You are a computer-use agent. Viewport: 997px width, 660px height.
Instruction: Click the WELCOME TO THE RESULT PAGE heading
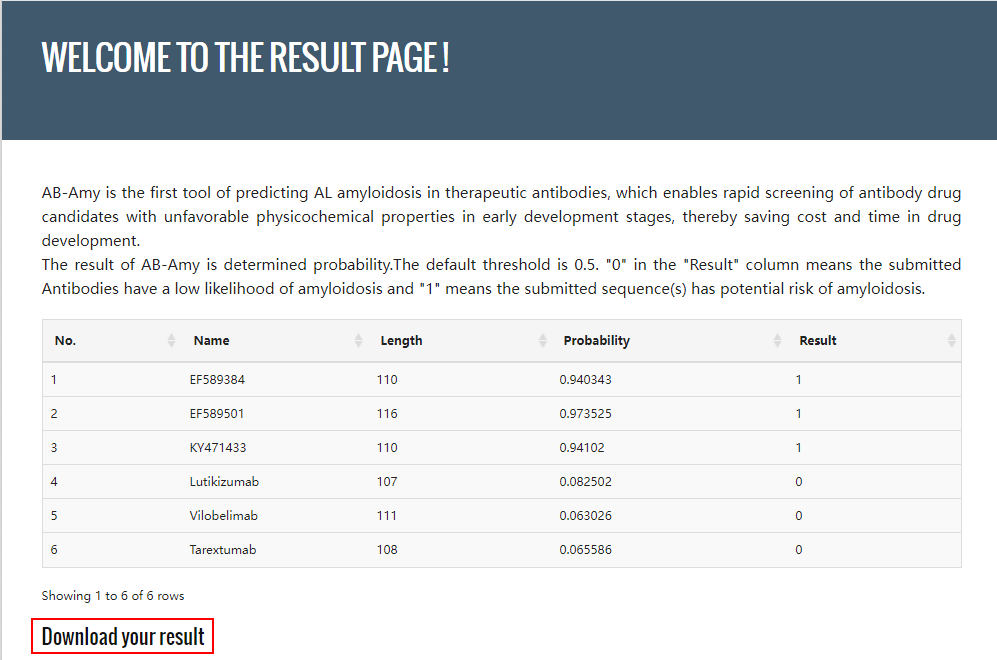pos(245,57)
